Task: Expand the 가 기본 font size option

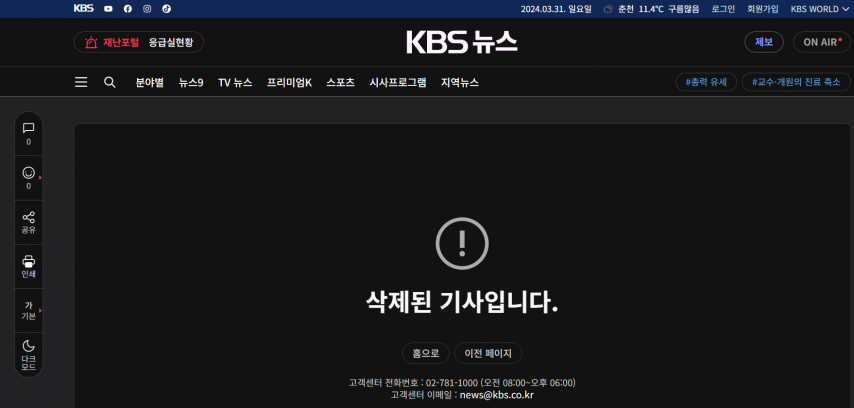Action: pos(28,310)
